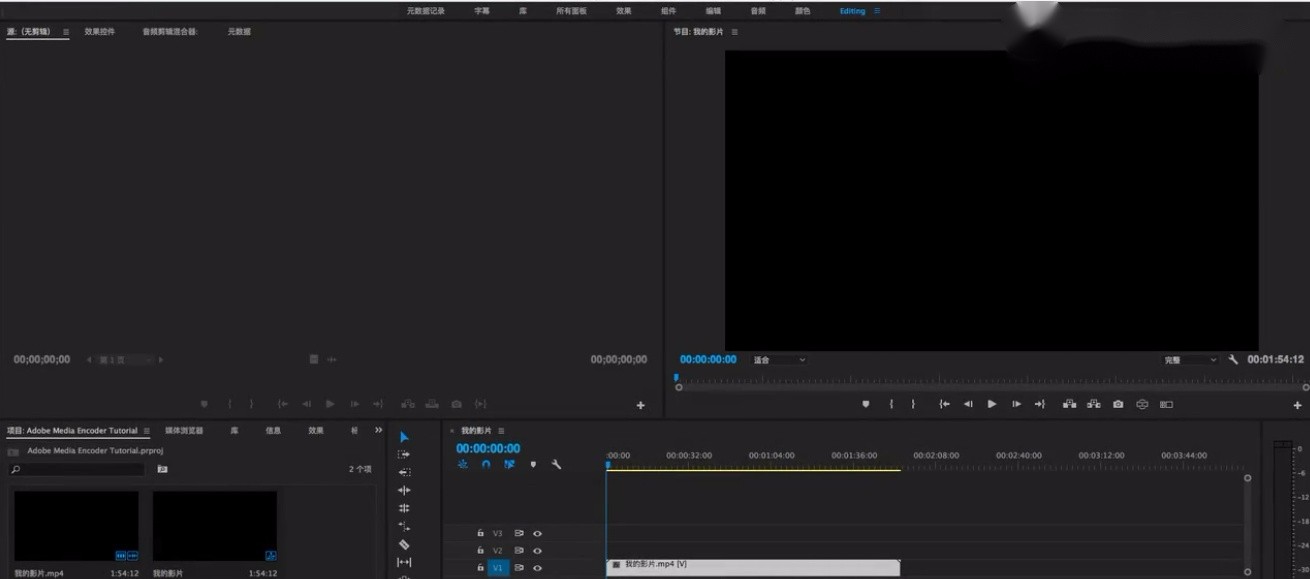
Task: Toggle V1 track targeting button
Action: pyautogui.click(x=497, y=567)
